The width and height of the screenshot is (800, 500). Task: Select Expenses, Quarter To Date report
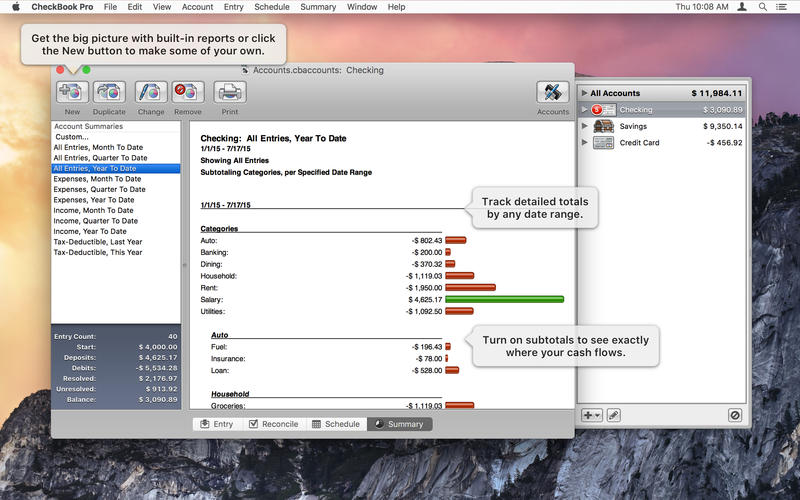116,189
